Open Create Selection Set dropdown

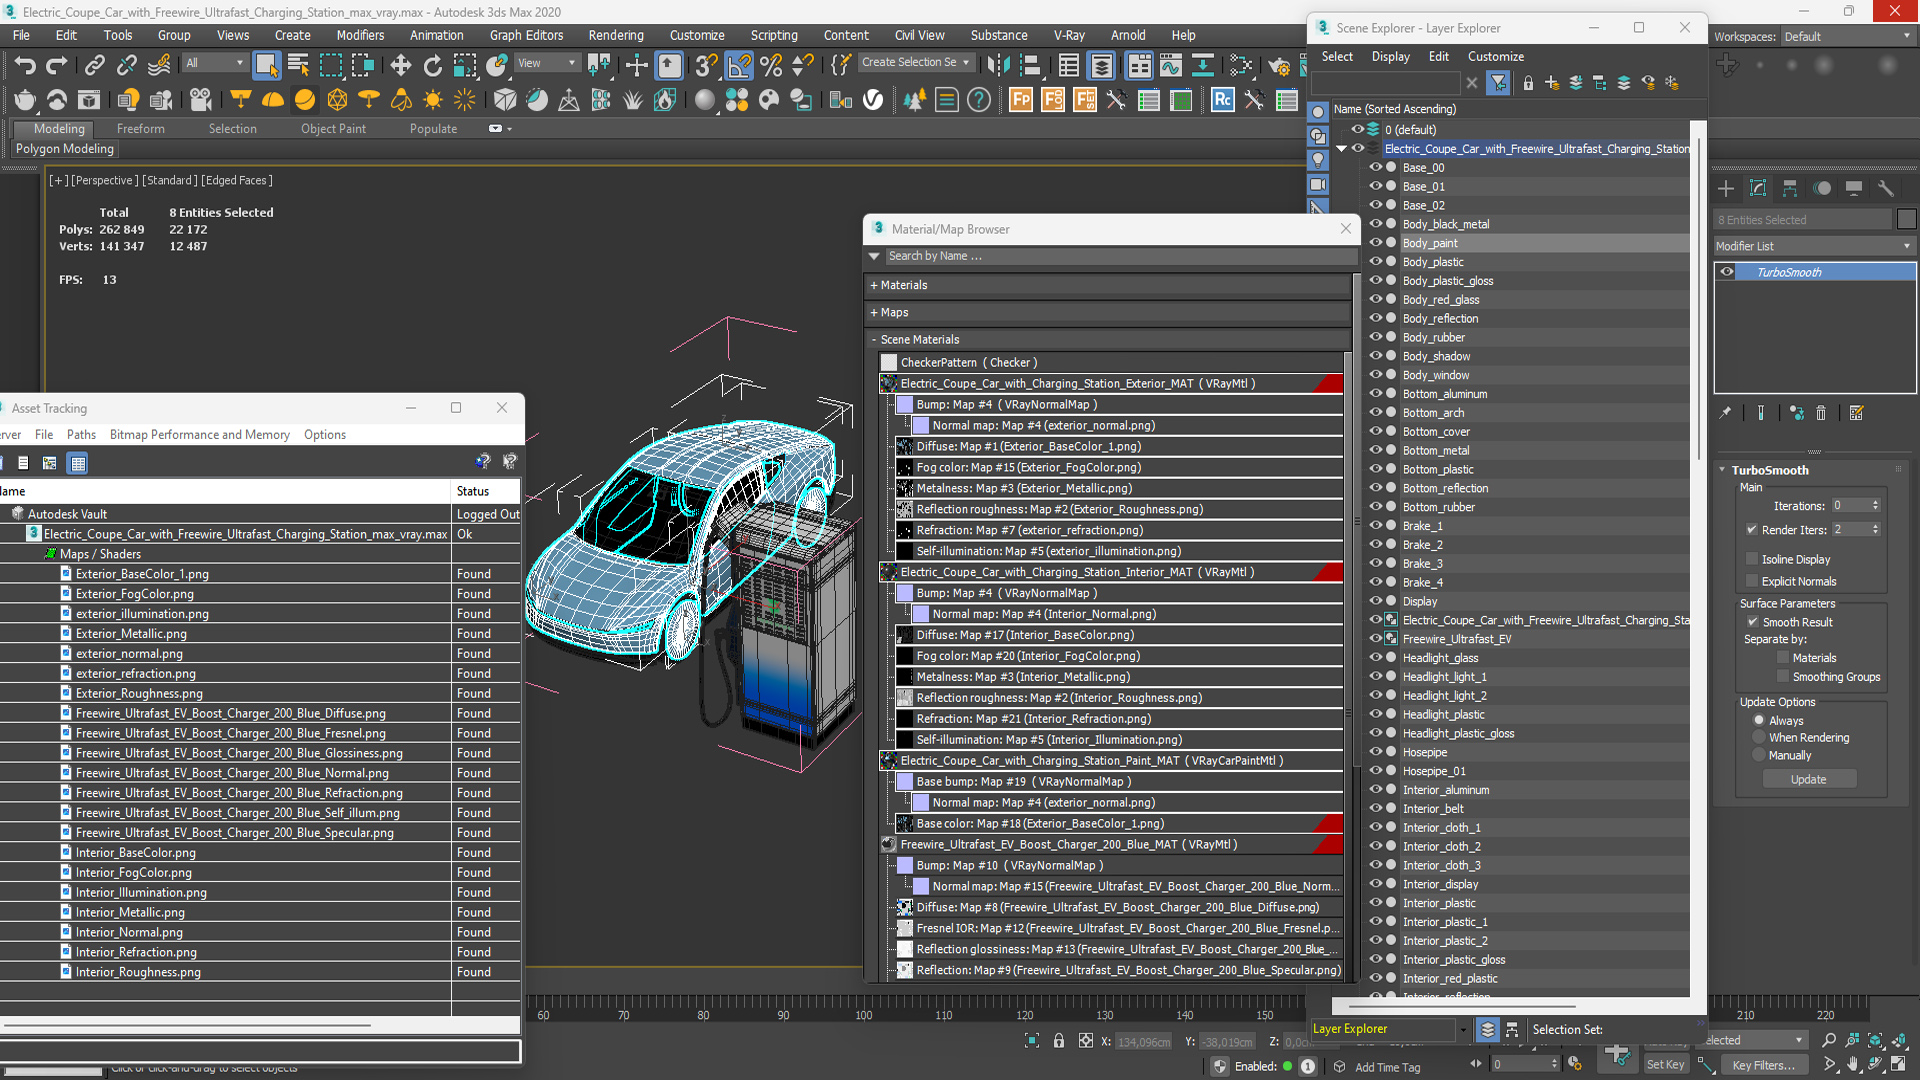click(916, 62)
